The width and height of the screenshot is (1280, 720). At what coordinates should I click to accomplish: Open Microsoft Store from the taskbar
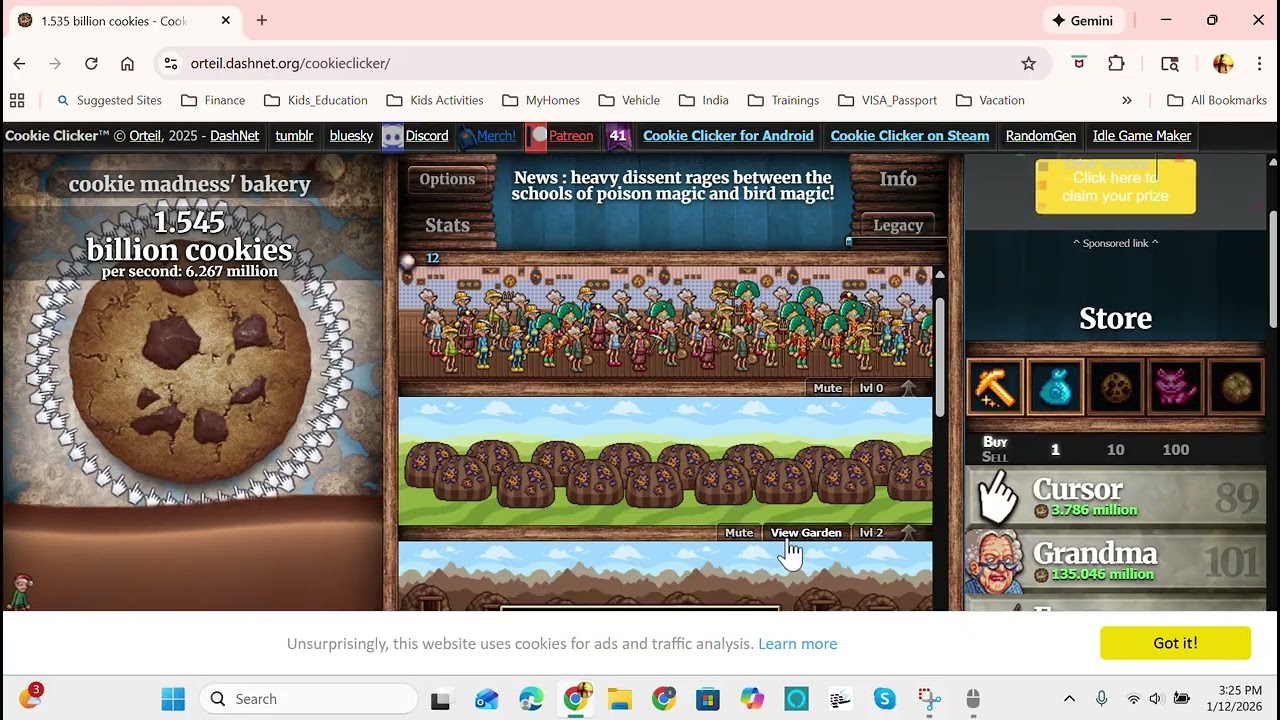(708, 699)
